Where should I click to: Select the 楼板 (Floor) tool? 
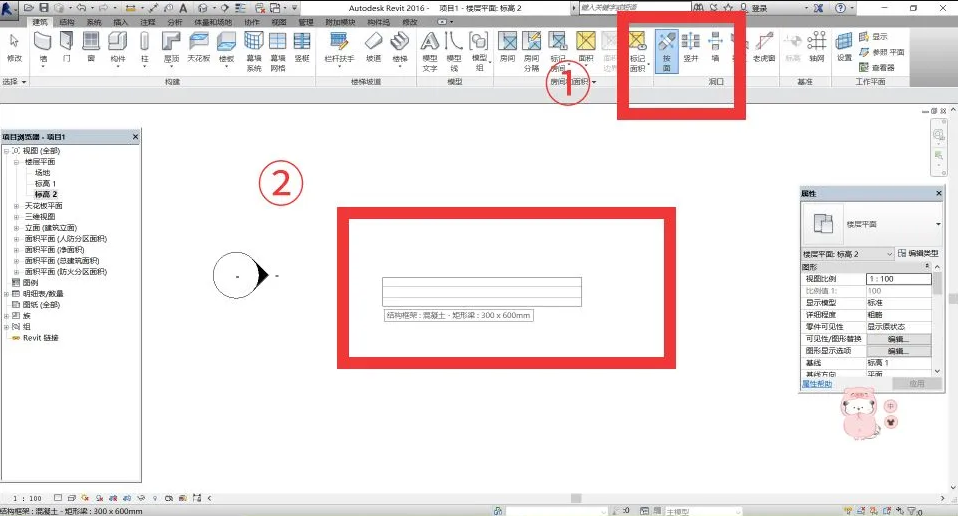click(x=226, y=48)
